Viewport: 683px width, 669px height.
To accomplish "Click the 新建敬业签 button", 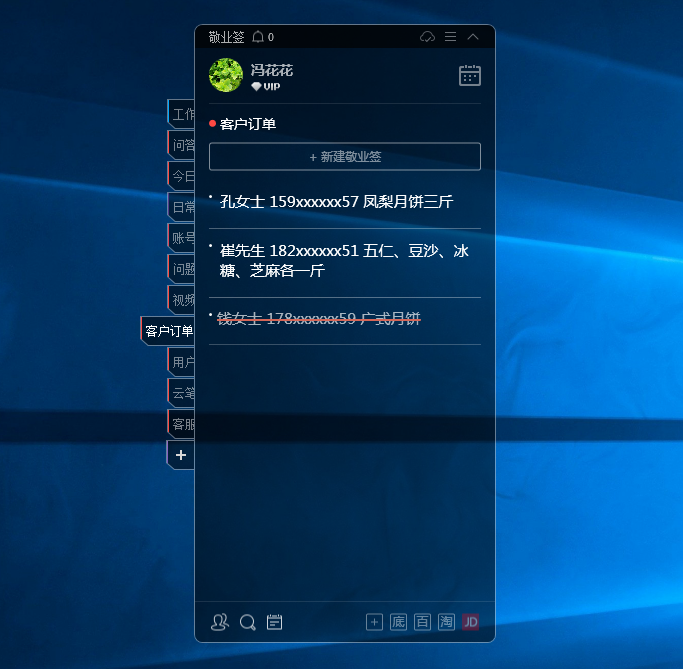I will tap(344, 157).
